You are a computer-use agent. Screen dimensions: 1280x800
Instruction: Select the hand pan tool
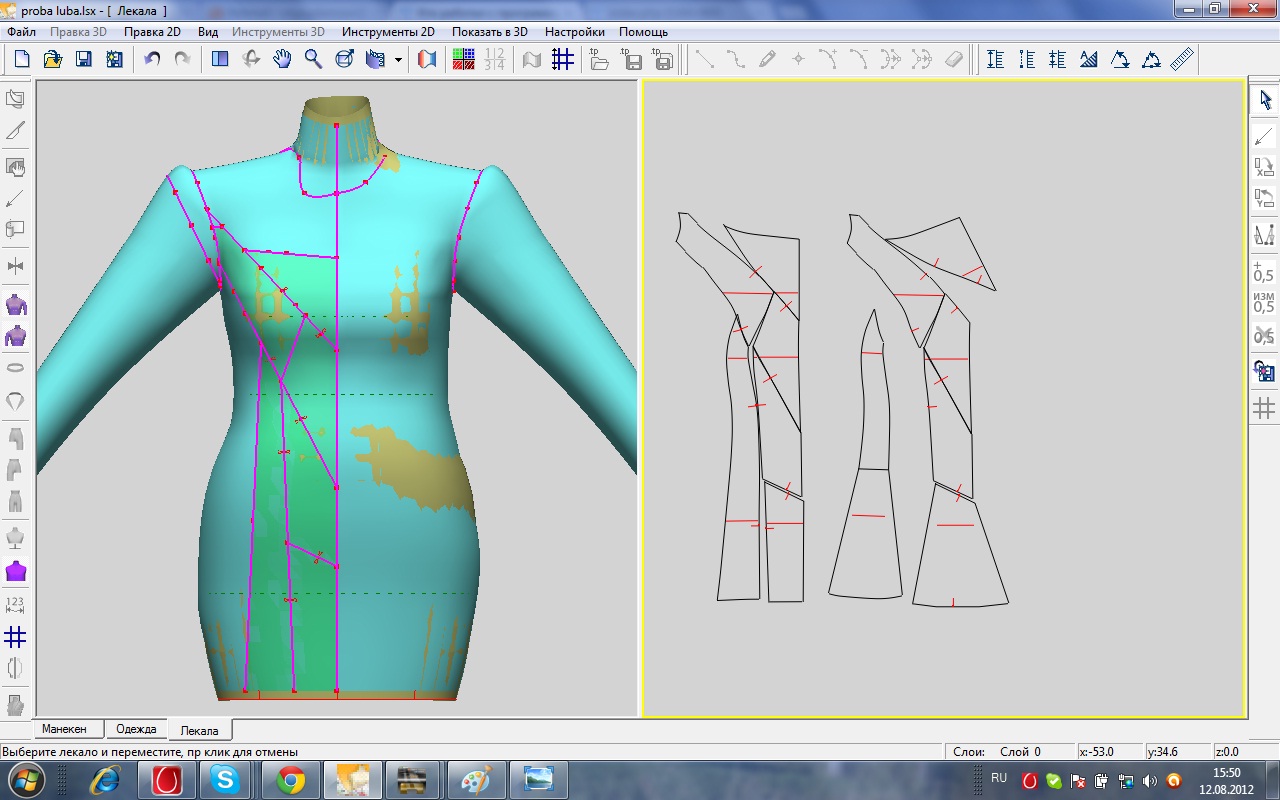pos(282,60)
